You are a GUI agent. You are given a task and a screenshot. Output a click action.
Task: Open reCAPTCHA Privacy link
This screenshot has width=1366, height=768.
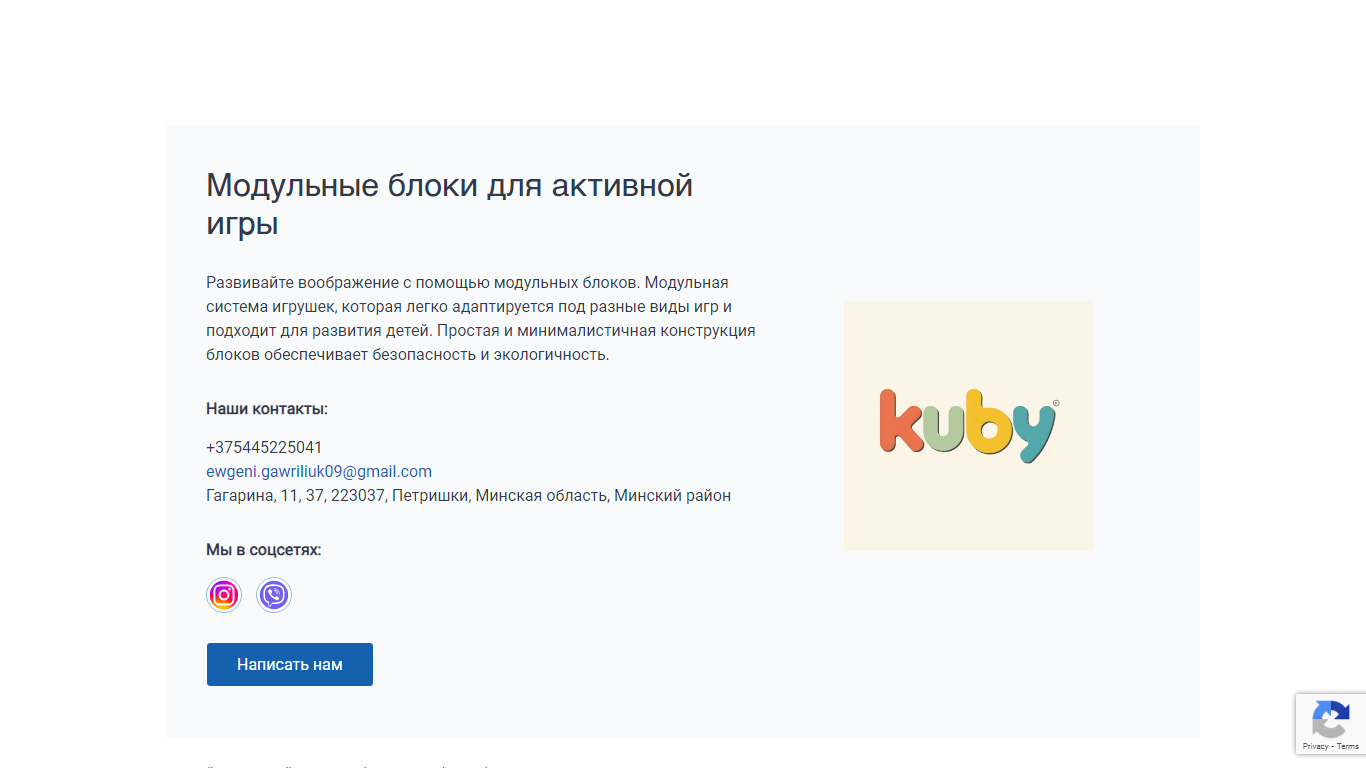click(x=1315, y=746)
